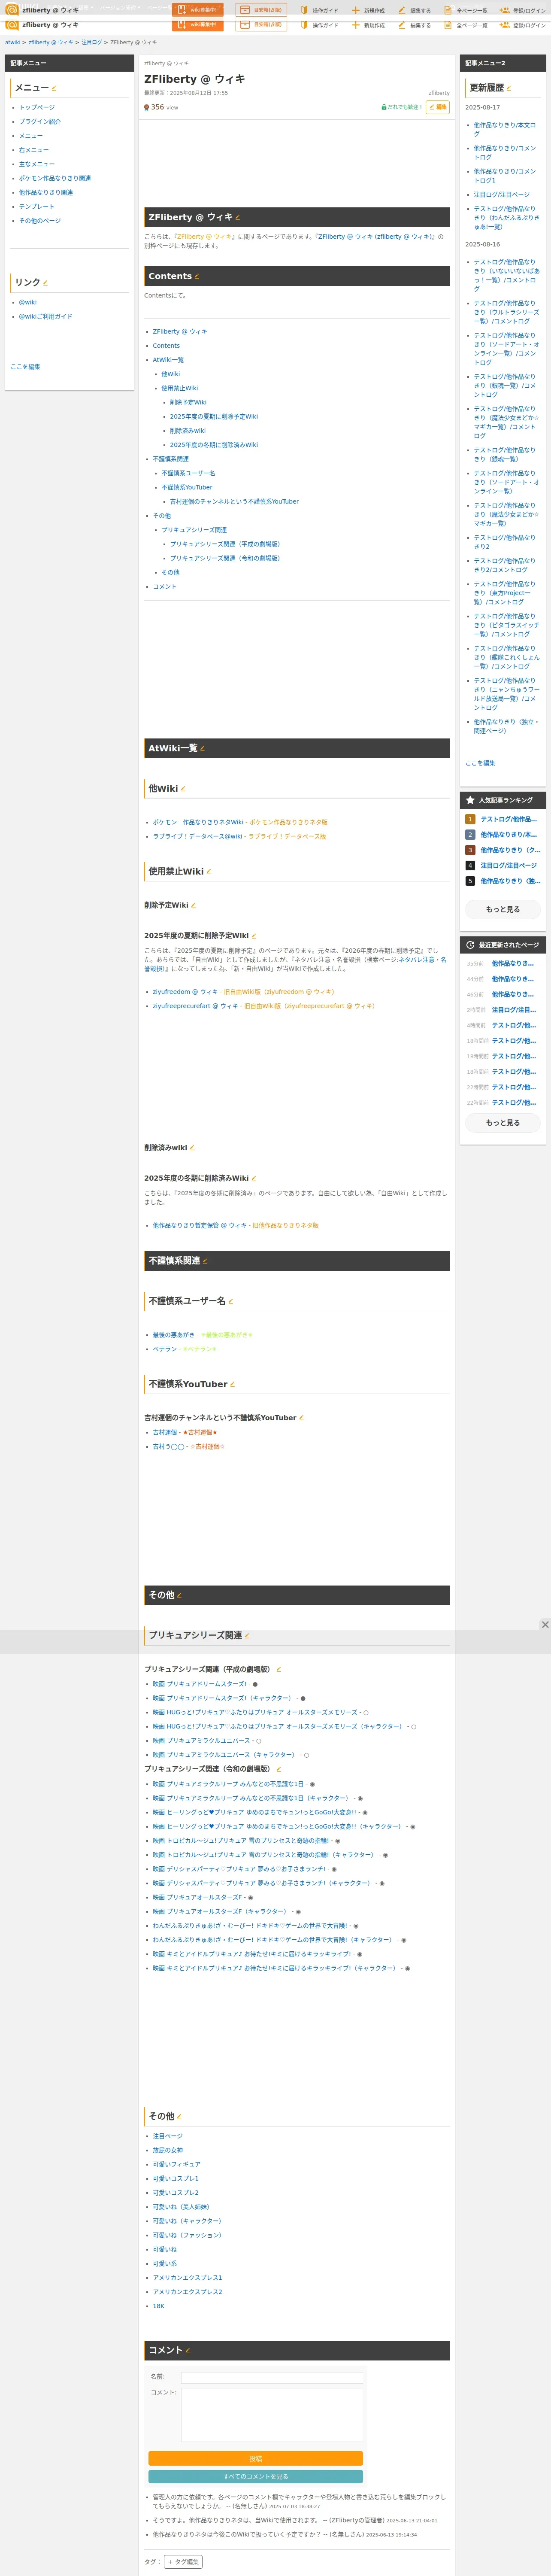551x2576 pixels.
Task: Open プラグイン紹介 in the left menu
Action: (x=40, y=121)
